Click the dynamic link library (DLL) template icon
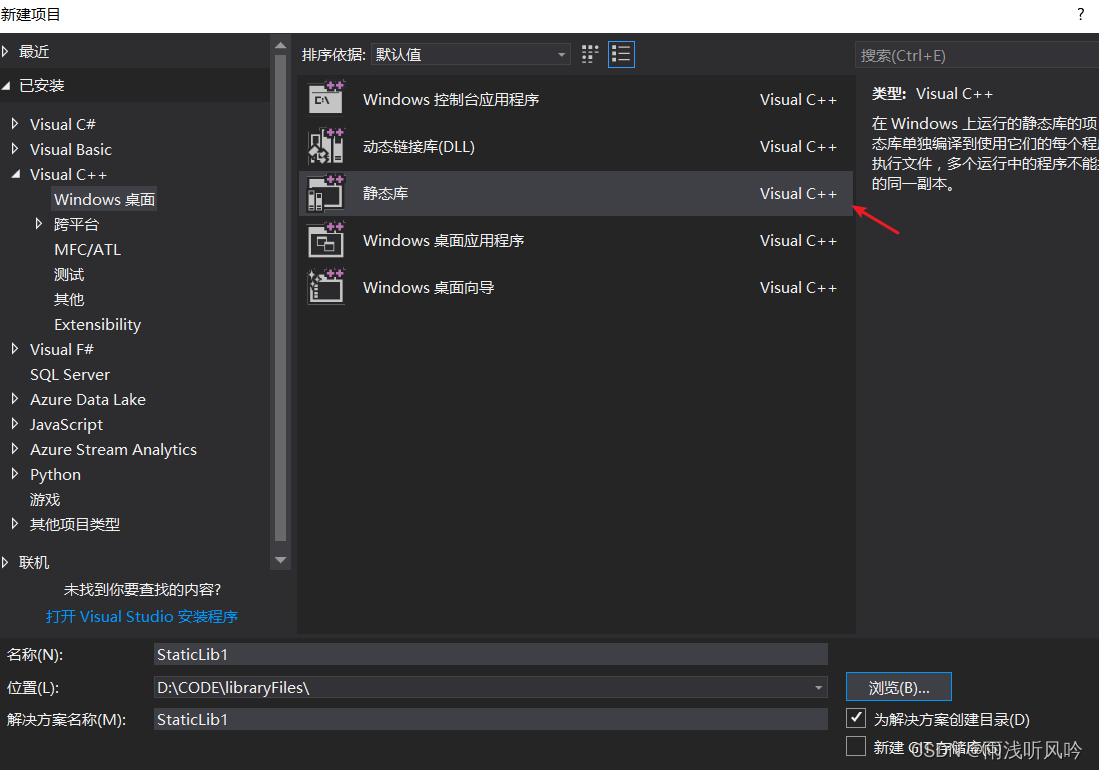 (x=326, y=146)
